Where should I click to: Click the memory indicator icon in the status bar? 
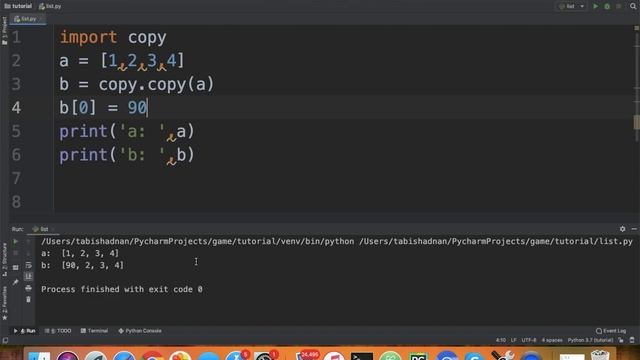pos(632,340)
